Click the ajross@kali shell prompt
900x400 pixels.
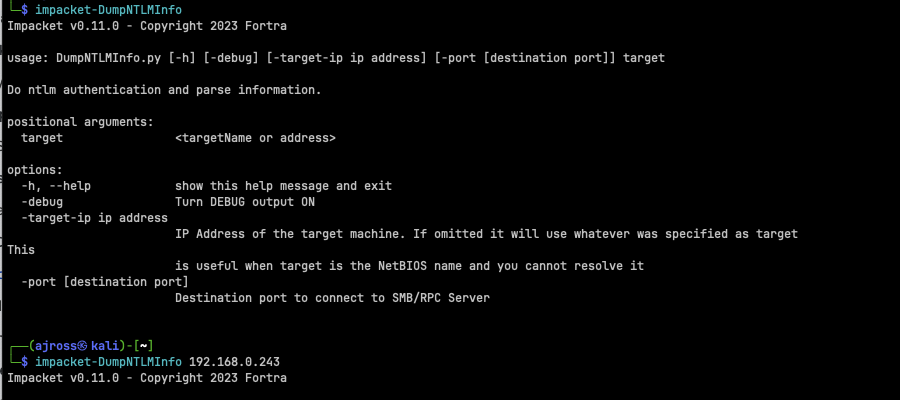pos(77,346)
